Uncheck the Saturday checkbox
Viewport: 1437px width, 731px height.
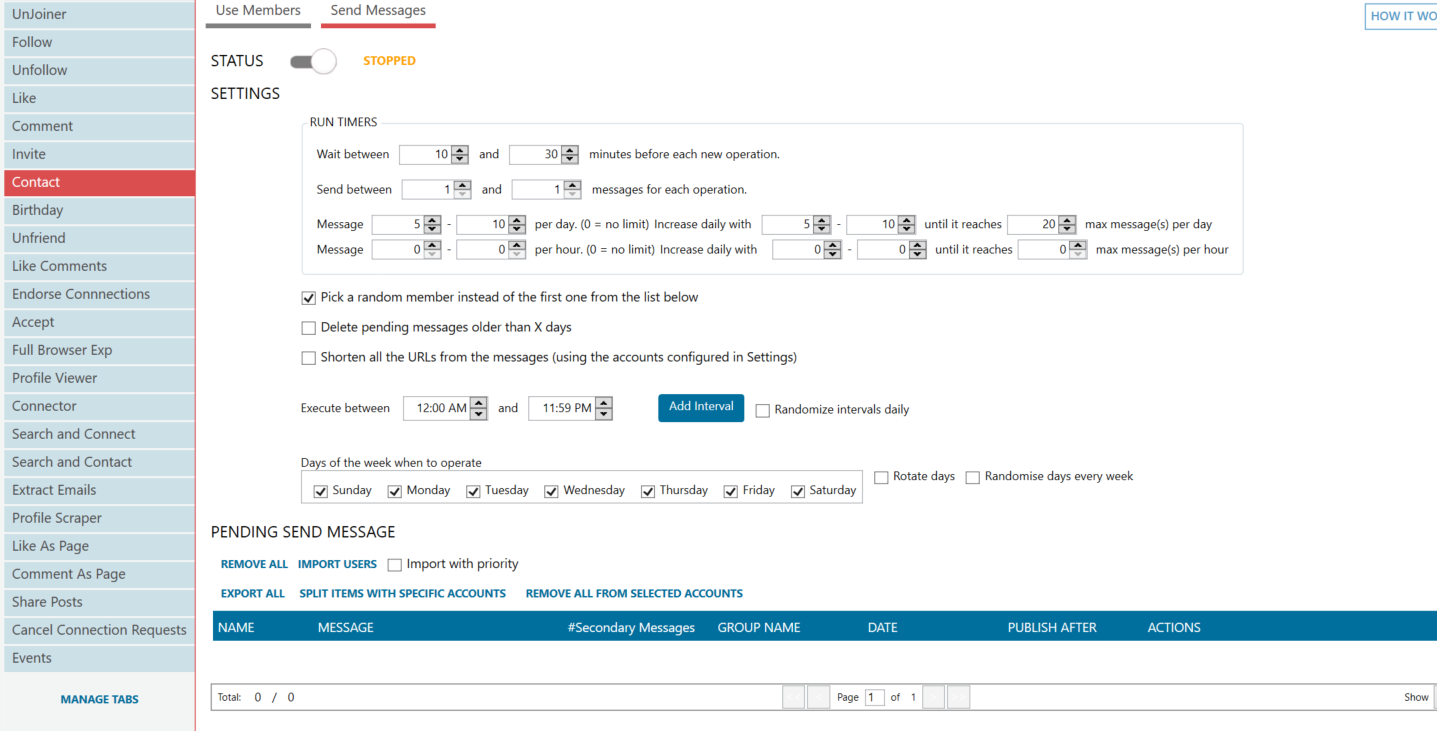tap(797, 491)
